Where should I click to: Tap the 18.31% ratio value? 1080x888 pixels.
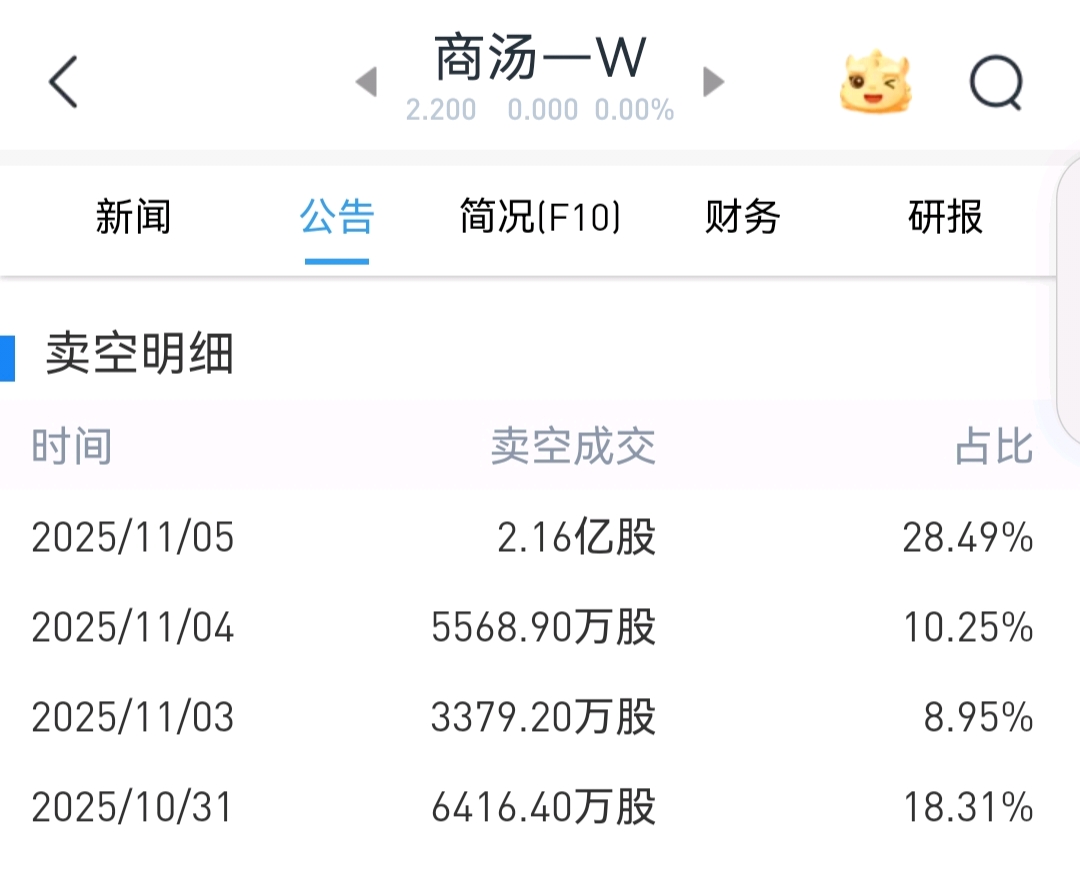(968, 807)
